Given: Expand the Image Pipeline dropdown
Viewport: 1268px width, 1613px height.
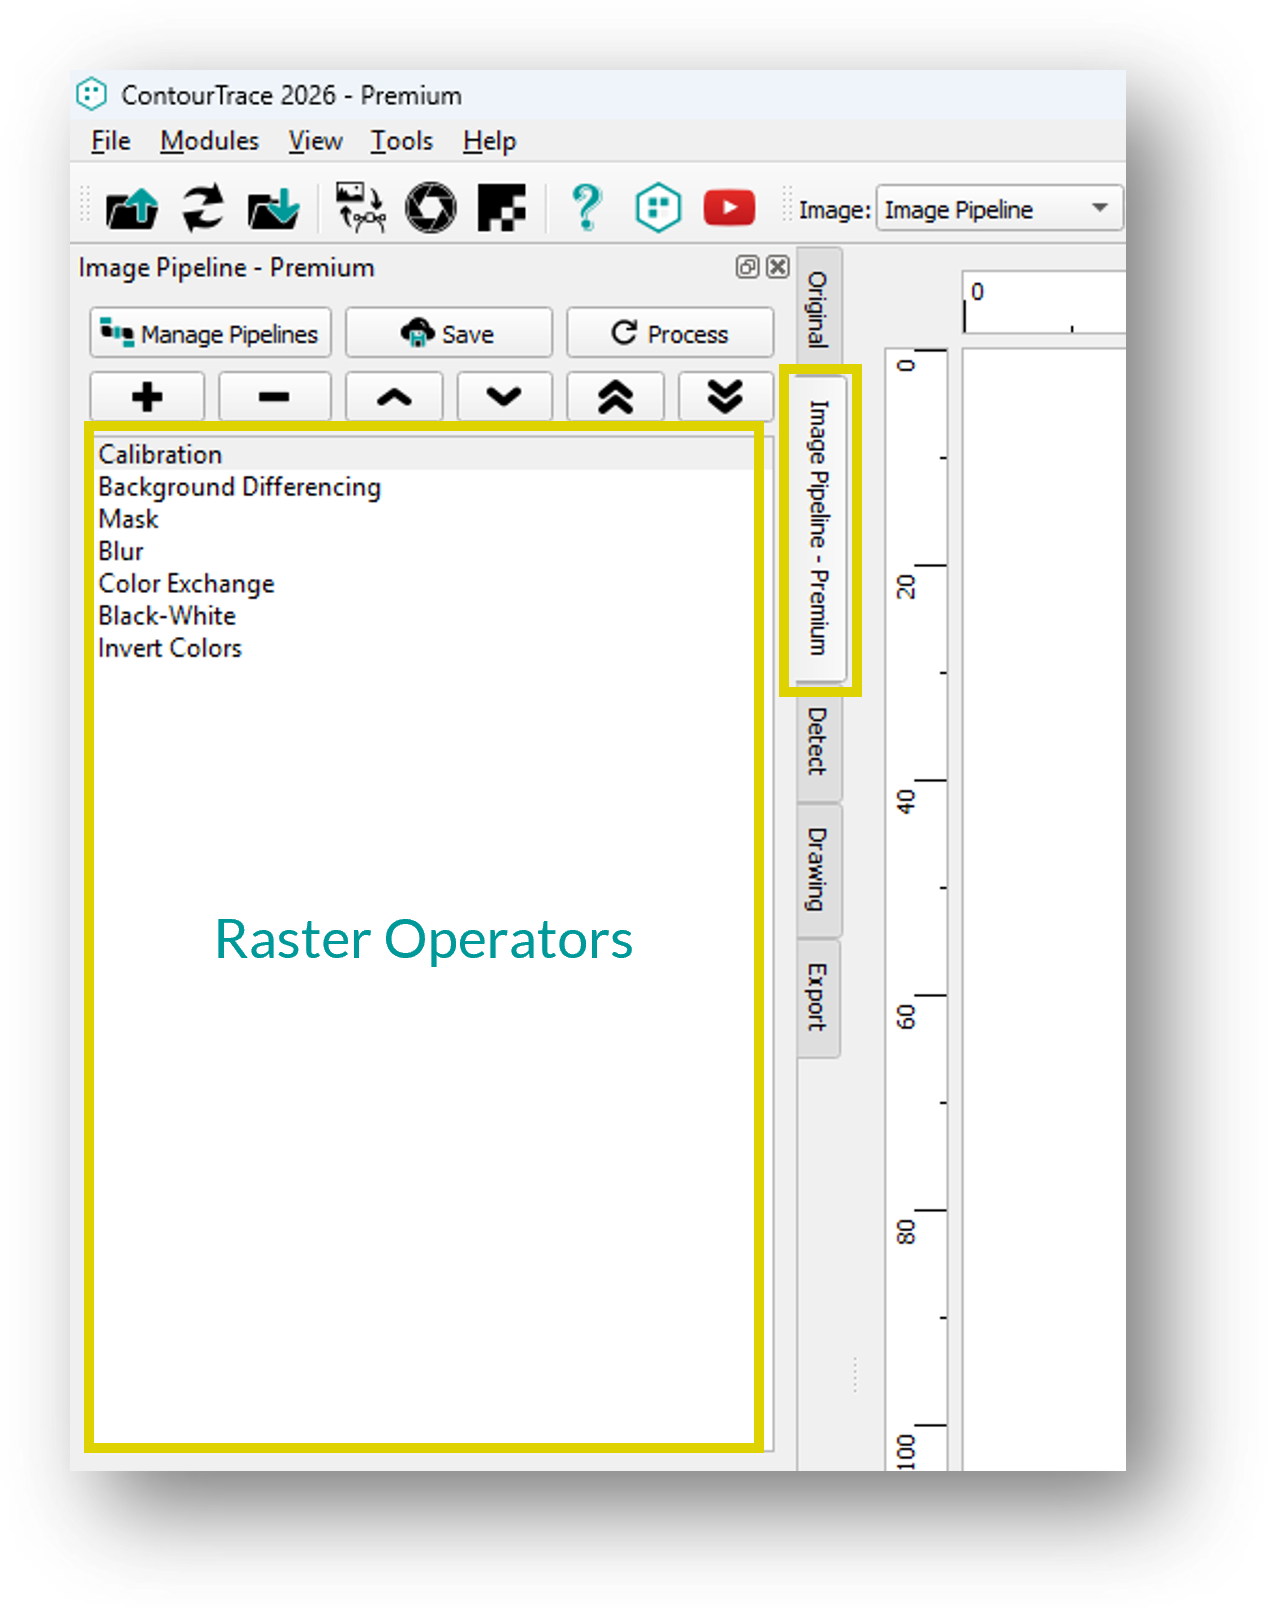Looking at the screenshot, I should [x=1099, y=209].
